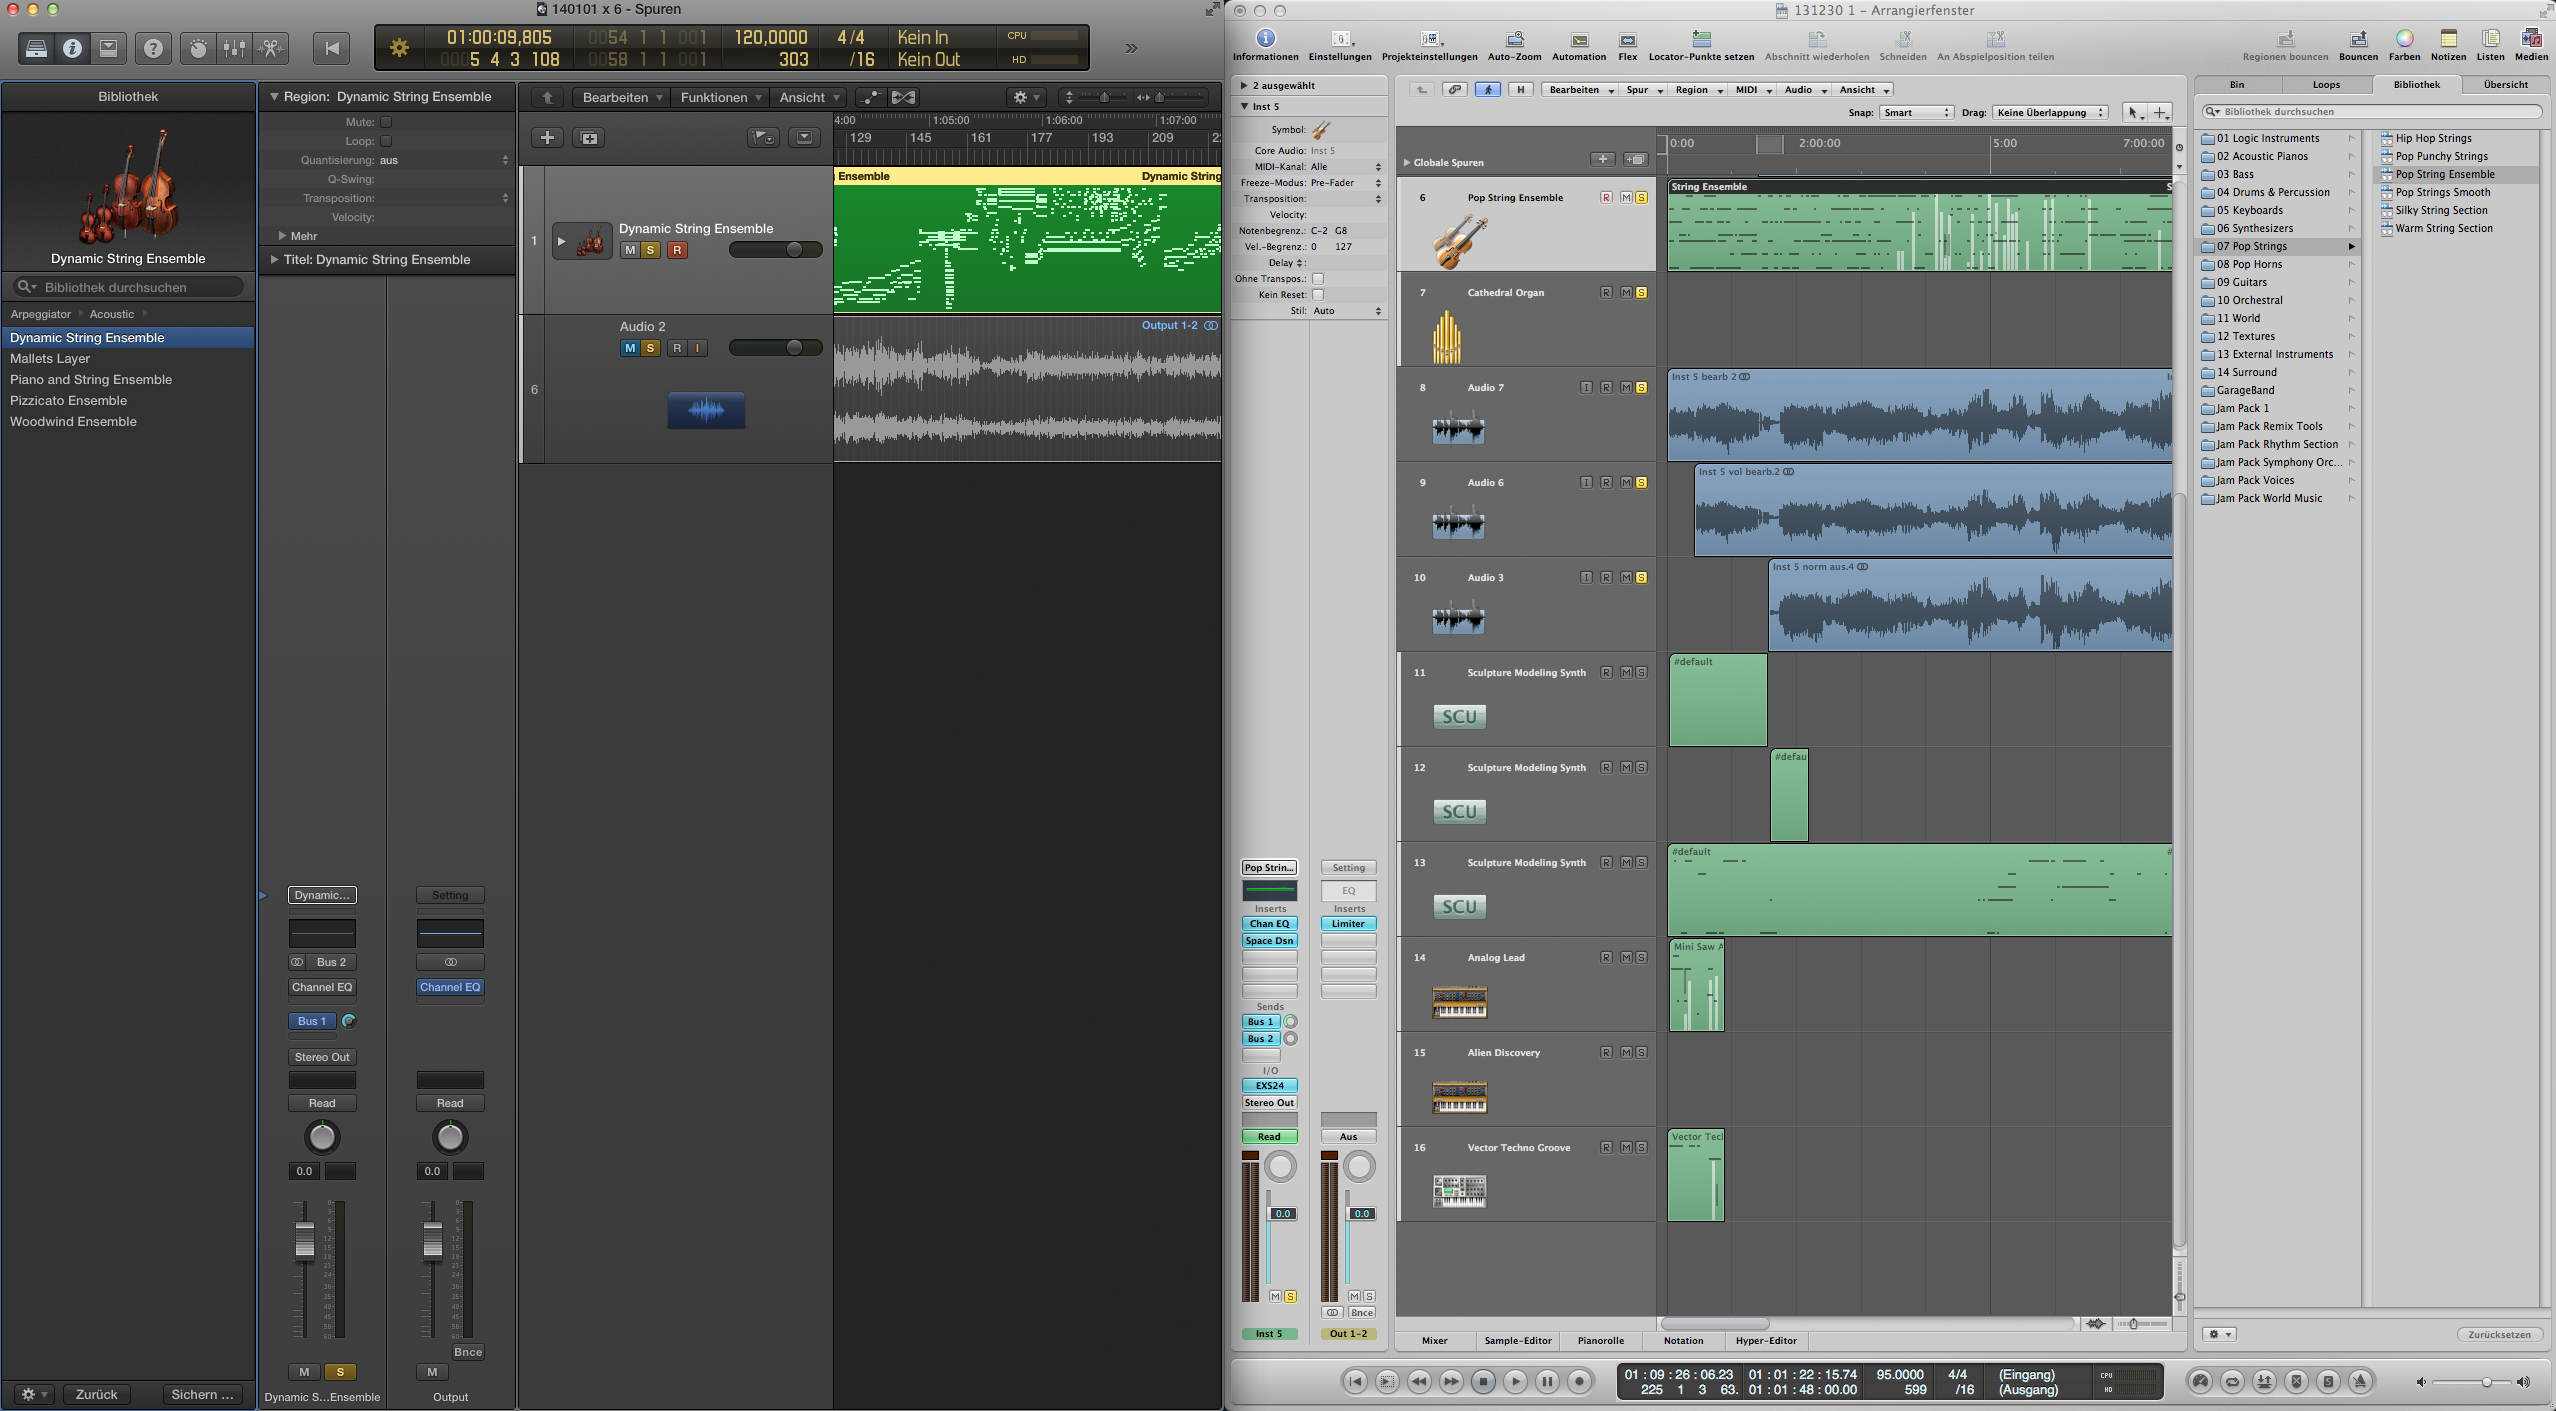2556x1411 pixels.
Task: Open the Mixer sliders button in Logic X
Action: point(234,48)
